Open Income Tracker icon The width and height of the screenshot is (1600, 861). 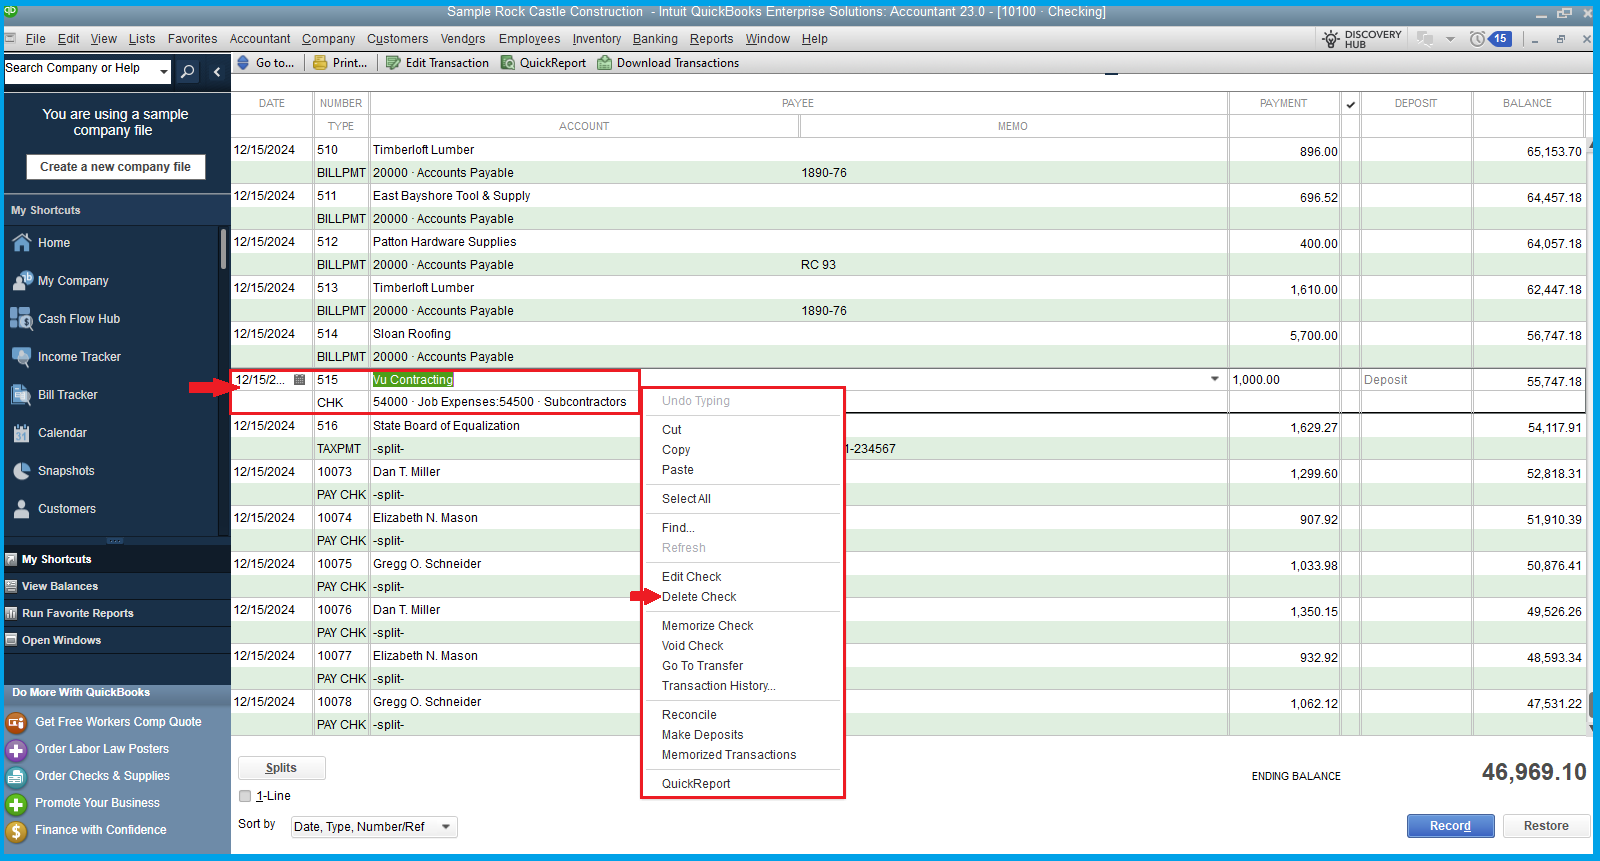pos(21,357)
